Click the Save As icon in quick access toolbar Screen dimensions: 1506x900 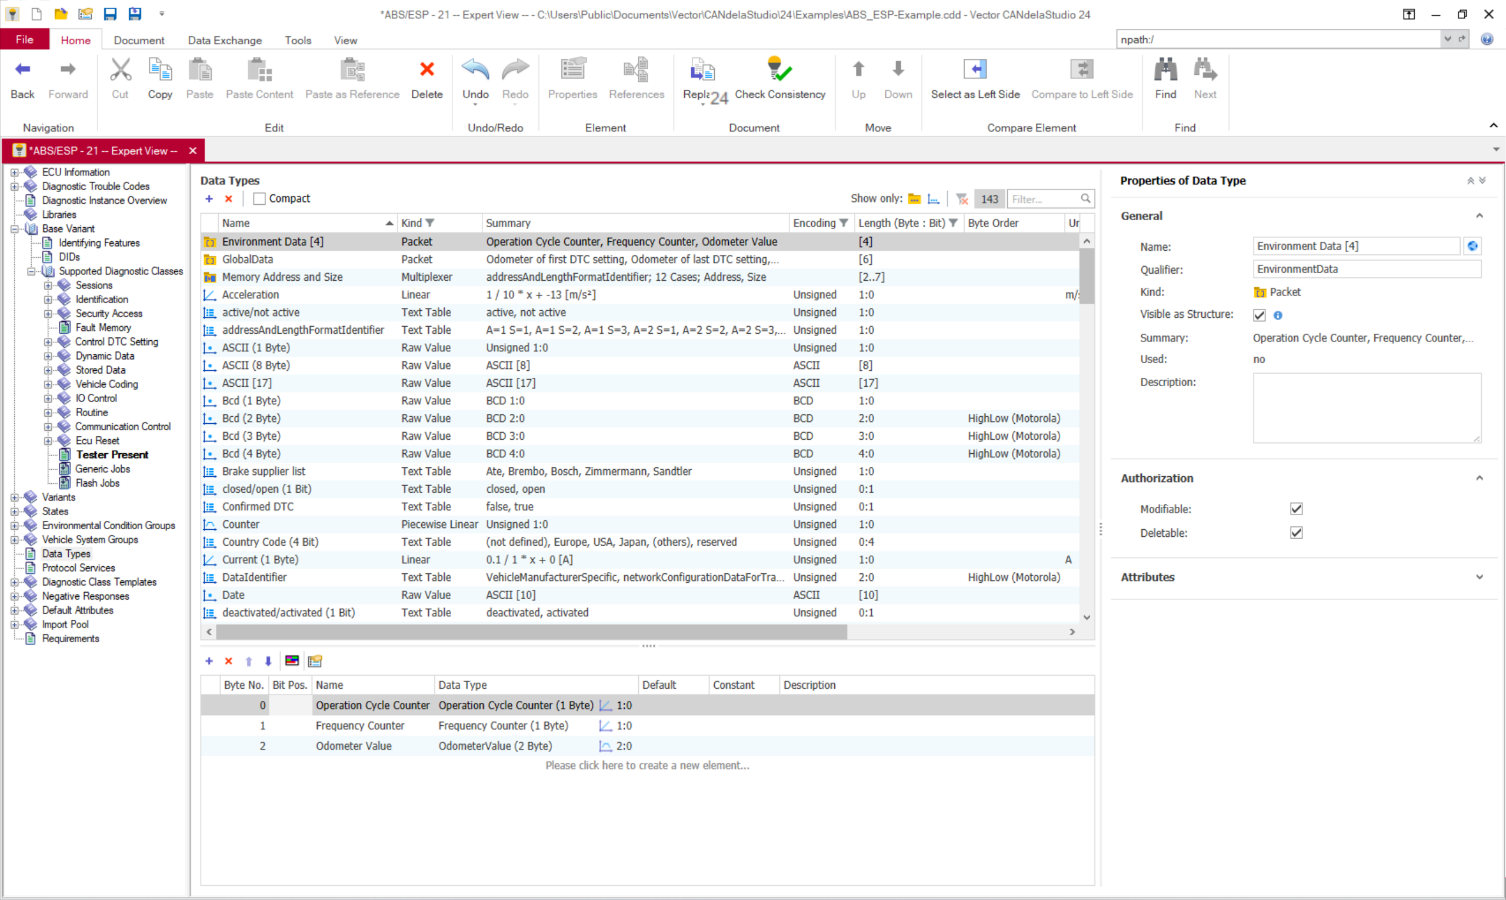135,14
